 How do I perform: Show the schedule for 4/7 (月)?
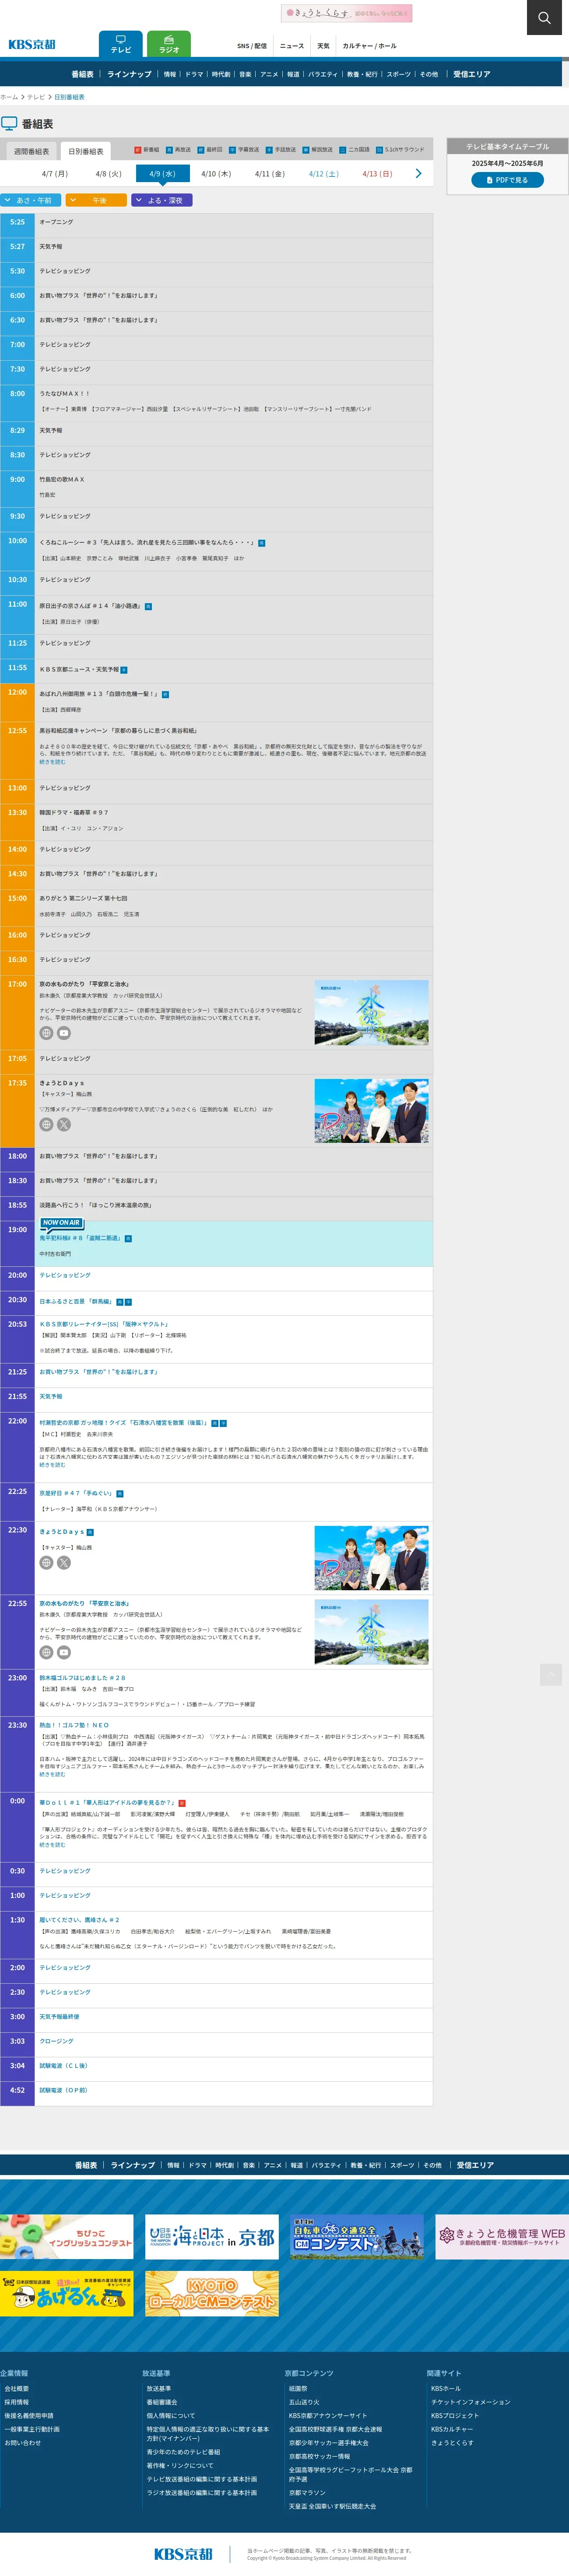[x=55, y=174]
